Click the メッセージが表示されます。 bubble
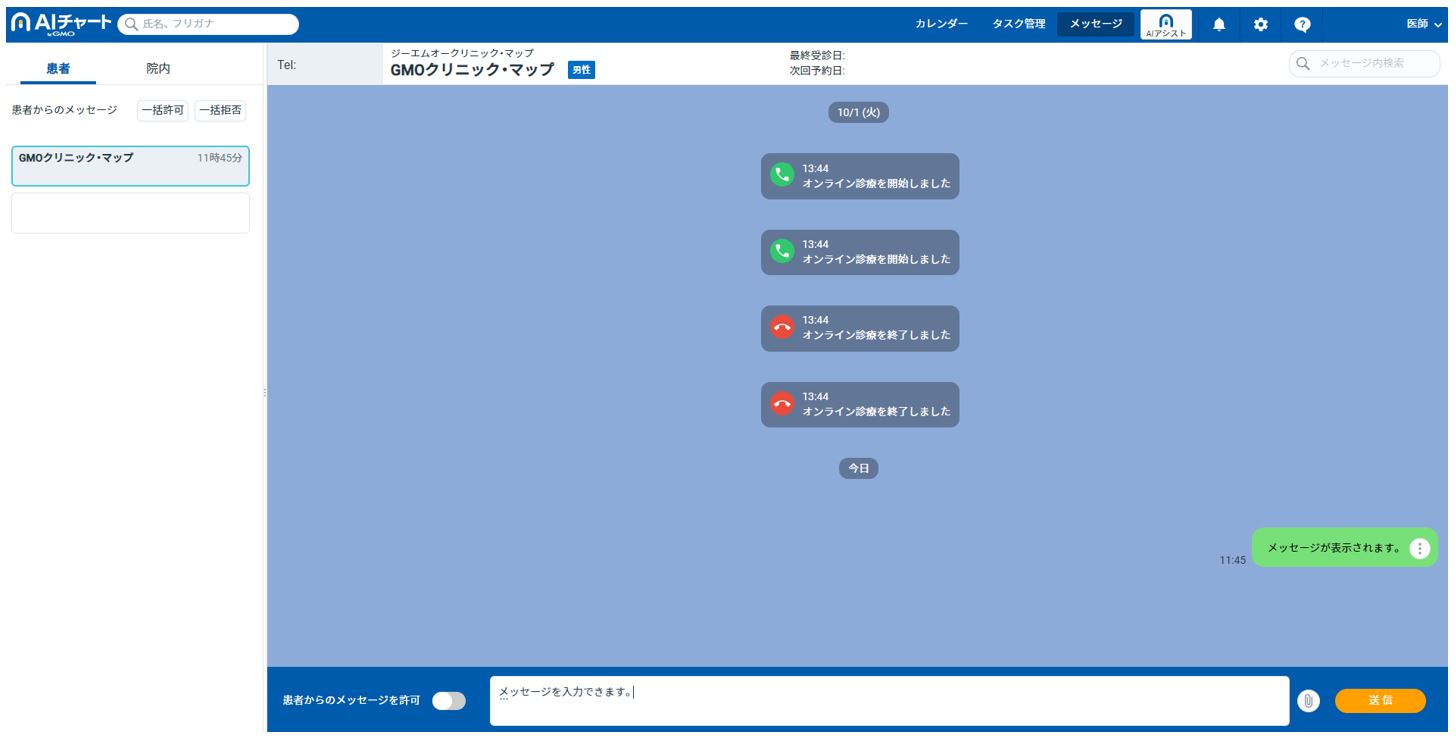 [1344, 547]
